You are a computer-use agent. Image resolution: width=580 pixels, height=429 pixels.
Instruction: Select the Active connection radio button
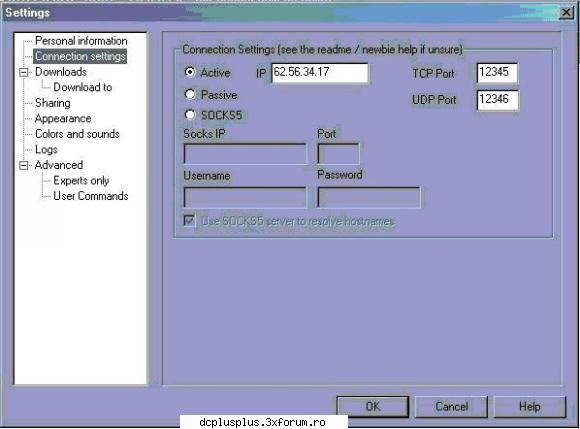tap(190, 72)
